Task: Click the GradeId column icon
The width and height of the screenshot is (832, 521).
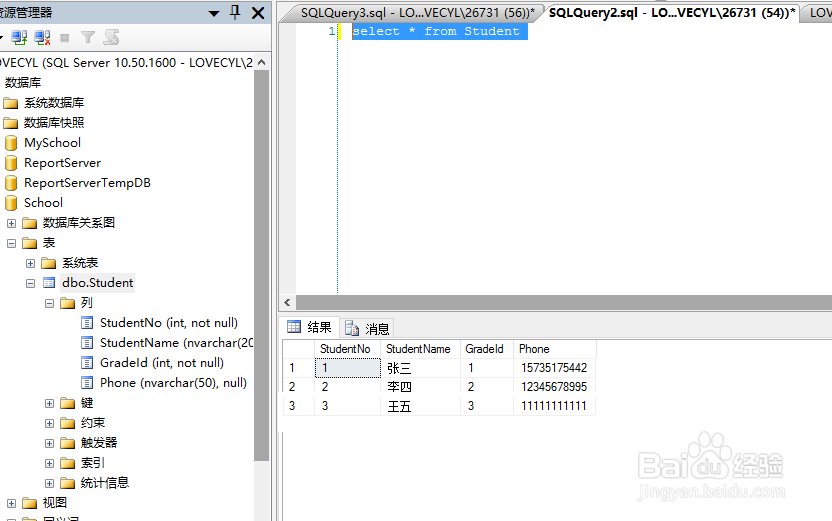Action: click(87, 363)
